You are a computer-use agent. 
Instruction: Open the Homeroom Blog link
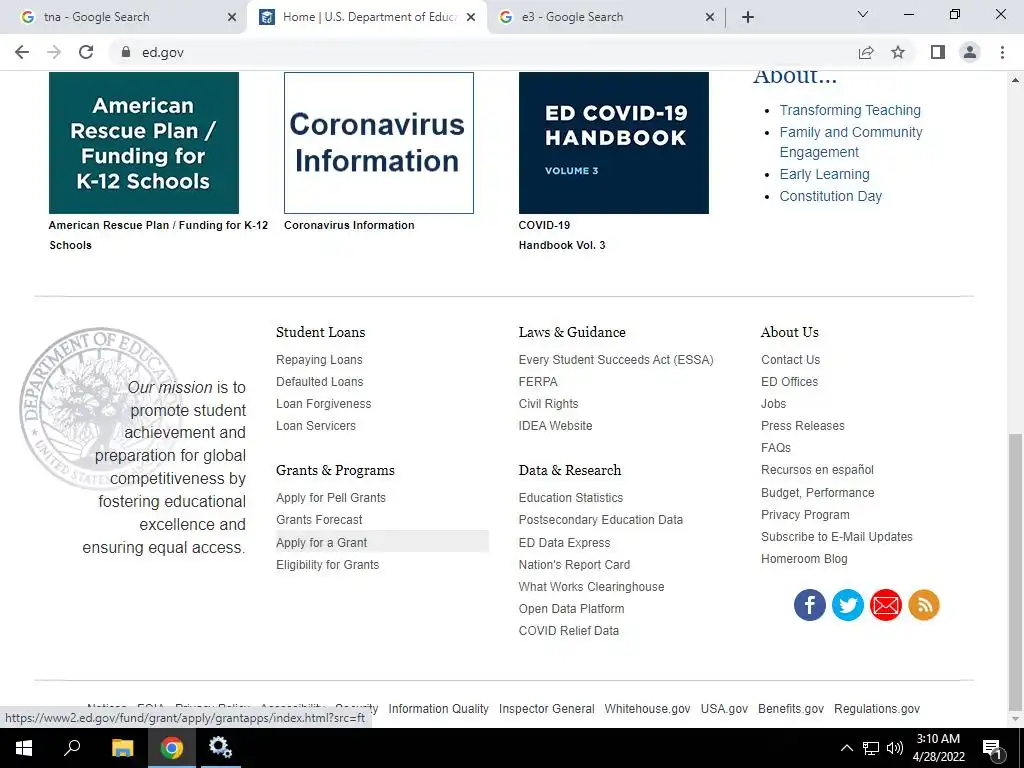coord(804,558)
